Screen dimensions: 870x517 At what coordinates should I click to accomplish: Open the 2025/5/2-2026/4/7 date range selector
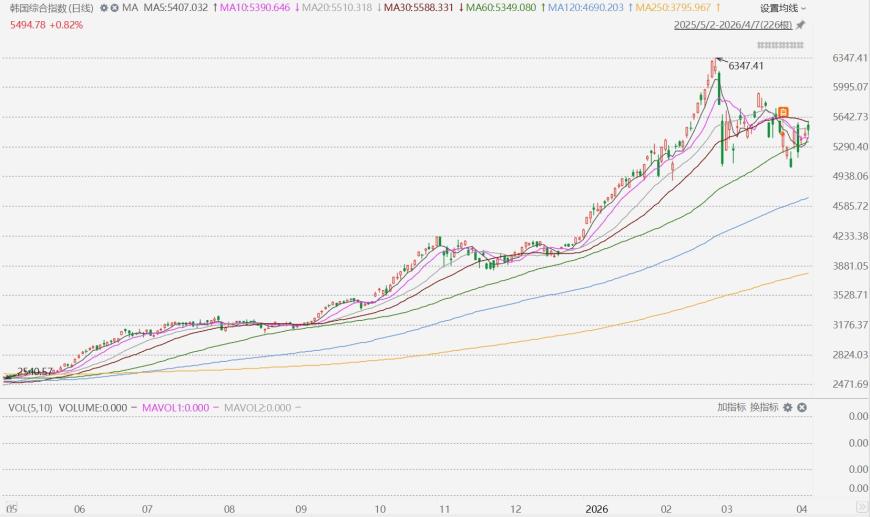(x=734, y=23)
